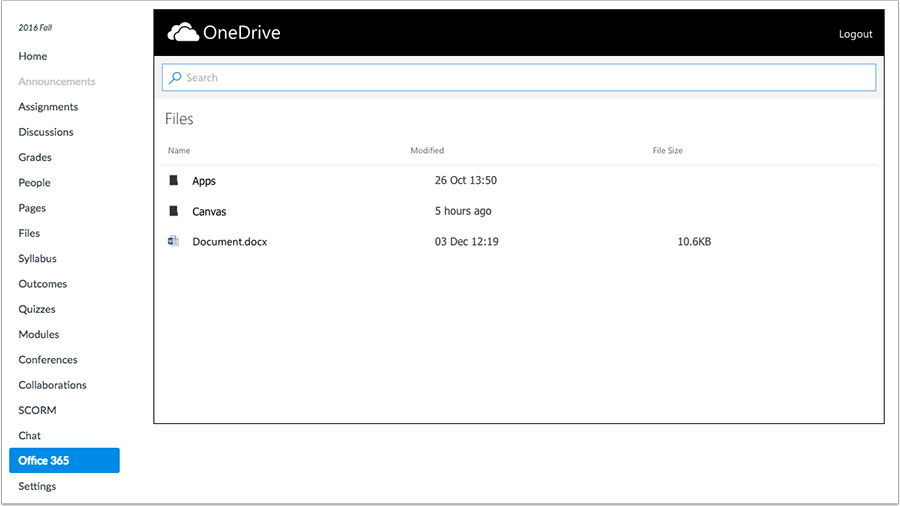
Task: Open the Collaborations page
Action: pos(52,385)
